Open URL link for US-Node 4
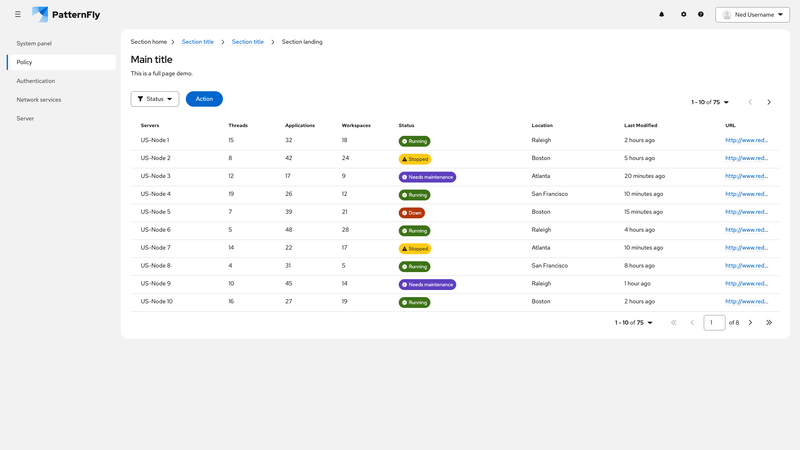Viewport: 800px width, 450px height. pos(746,194)
